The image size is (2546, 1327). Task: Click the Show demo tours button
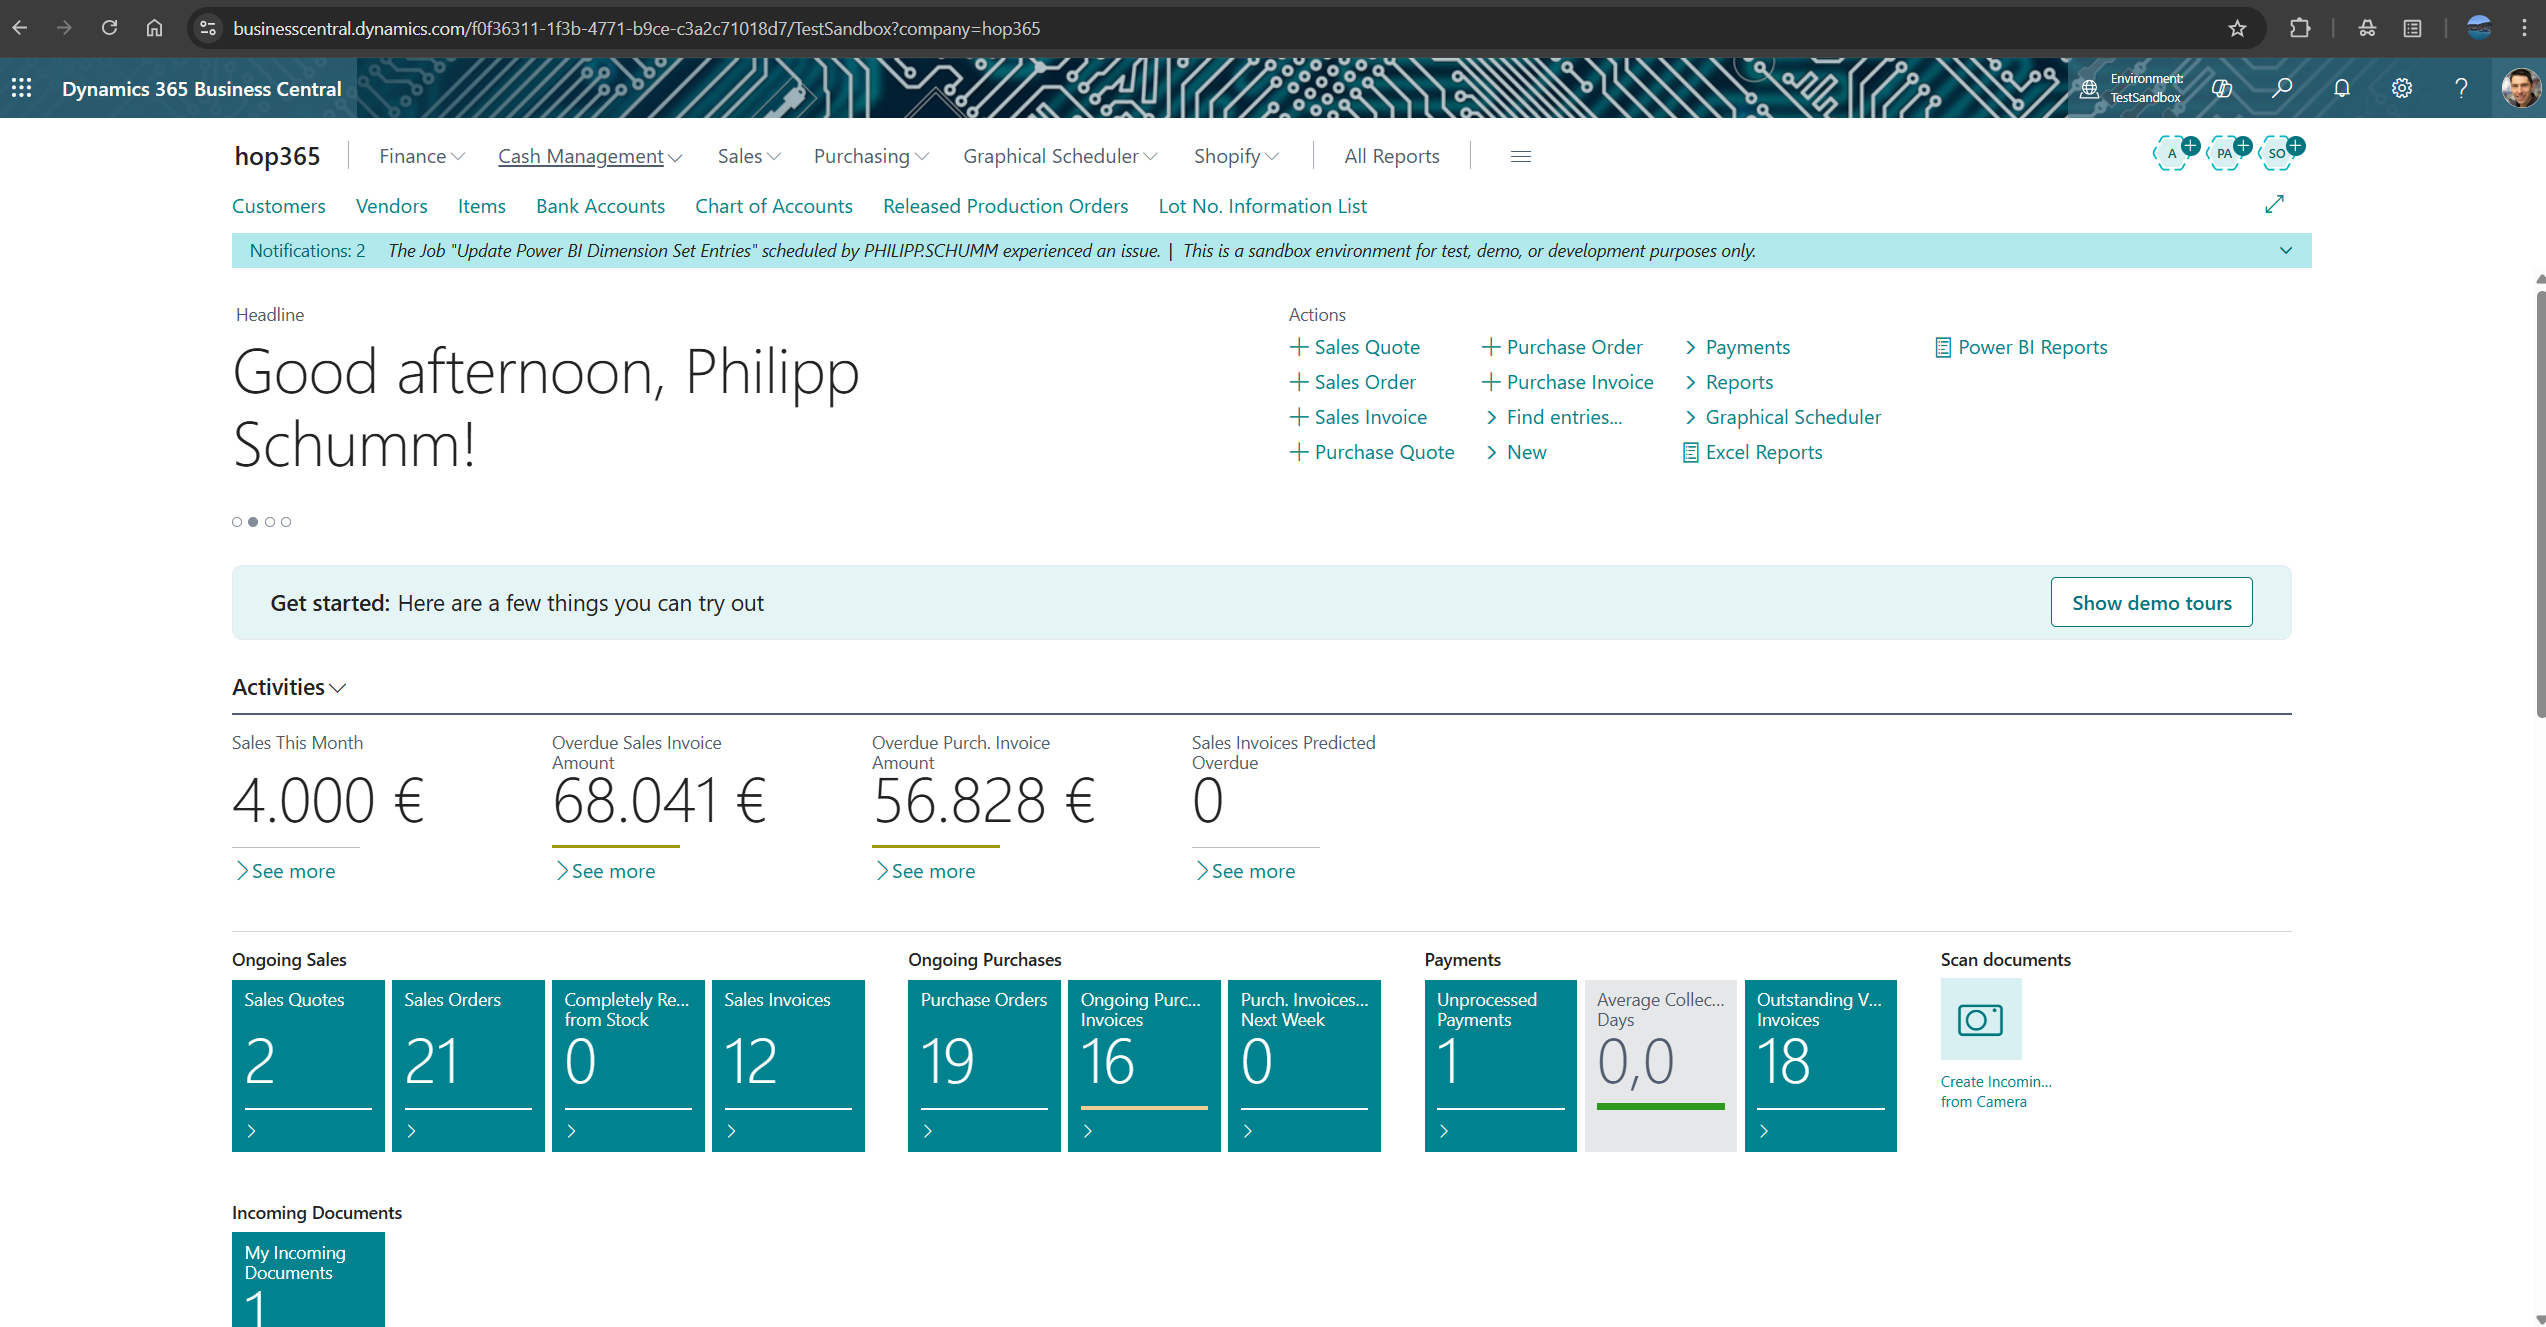click(x=2151, y=602)
